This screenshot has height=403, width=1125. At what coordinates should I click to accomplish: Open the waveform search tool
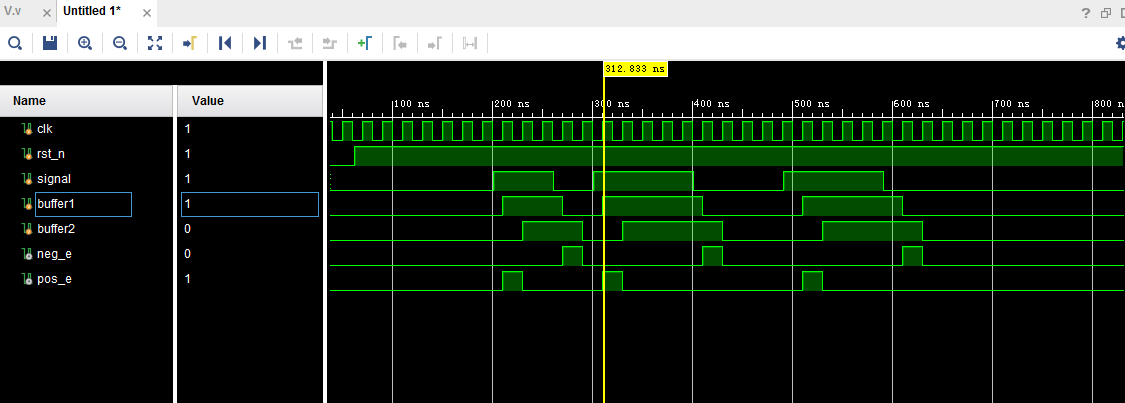pos(14,43)
